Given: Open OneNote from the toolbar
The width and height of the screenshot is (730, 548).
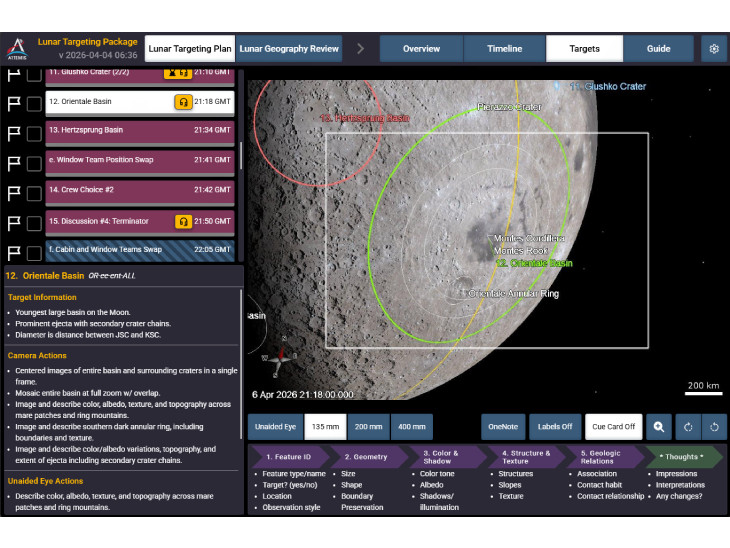Looking at the screenshot, I should point(503,427).
